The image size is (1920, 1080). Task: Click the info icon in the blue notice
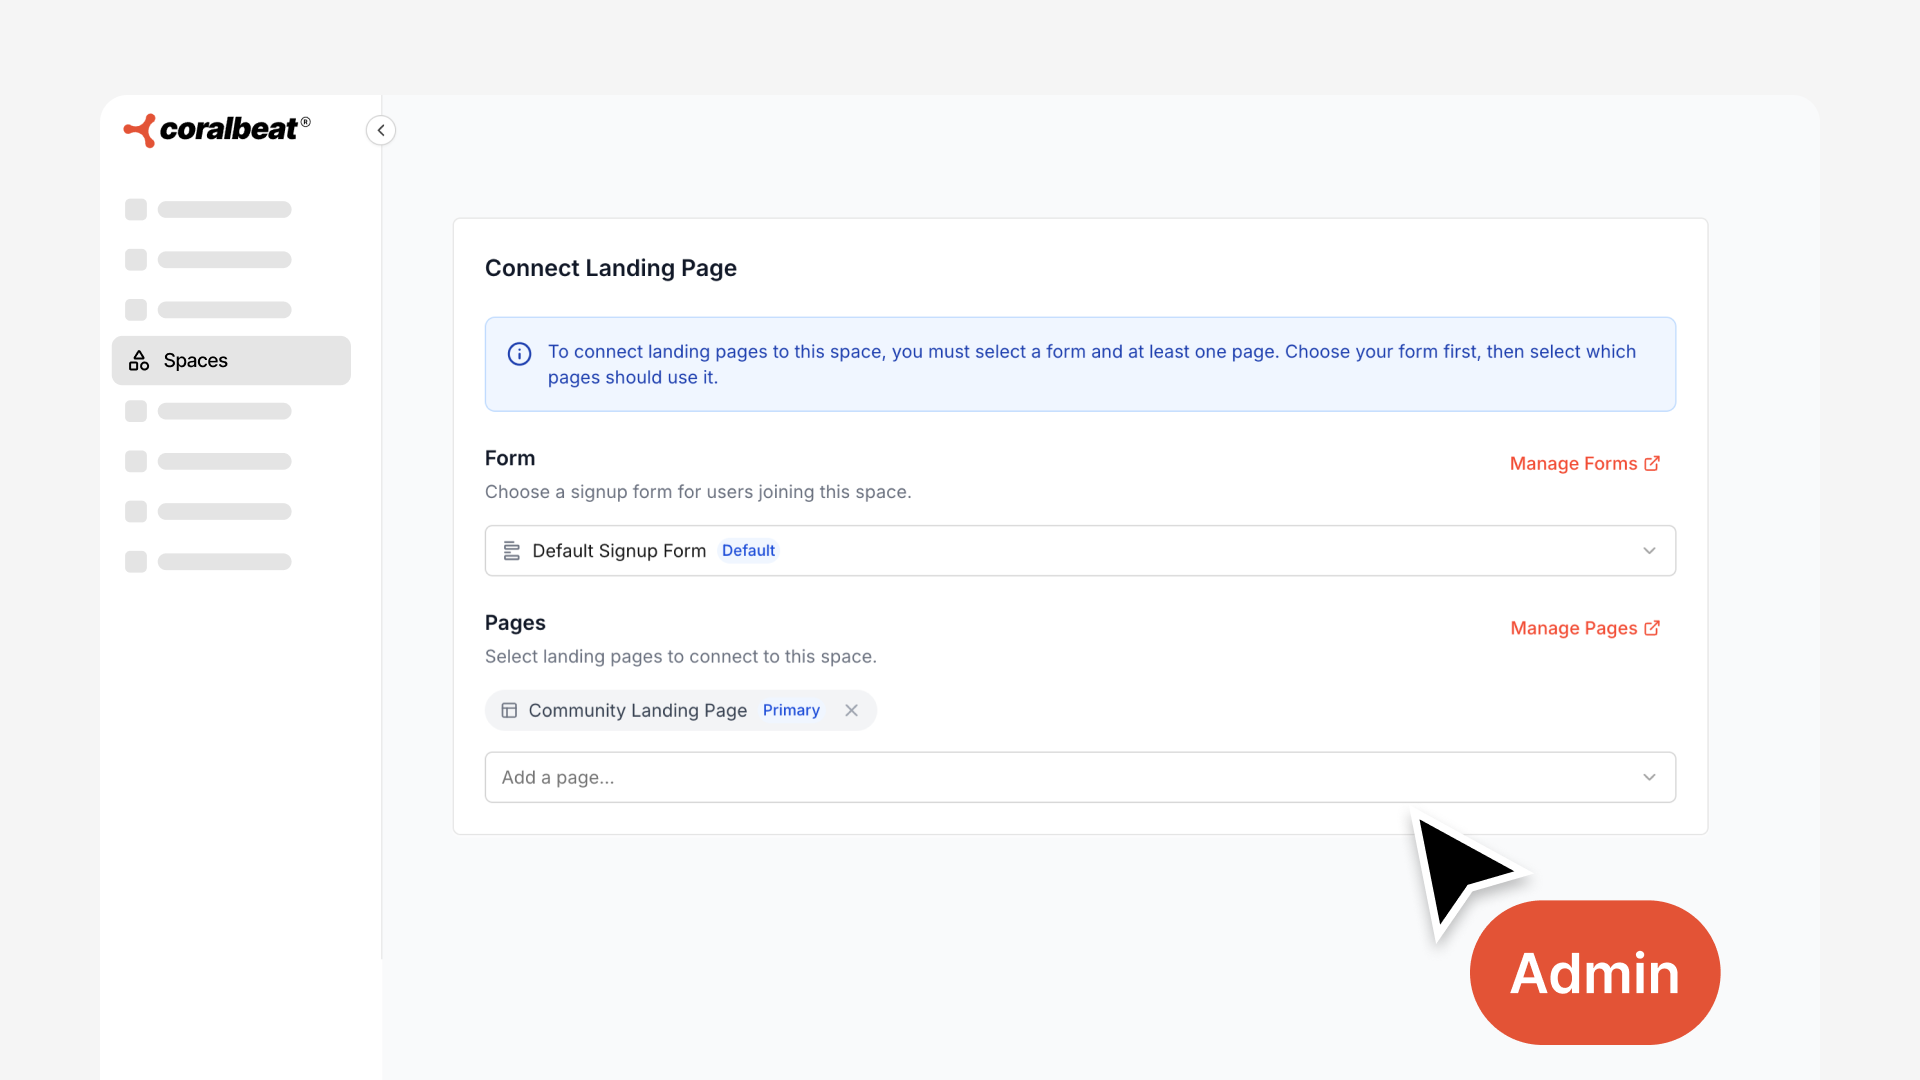[519, 354]
